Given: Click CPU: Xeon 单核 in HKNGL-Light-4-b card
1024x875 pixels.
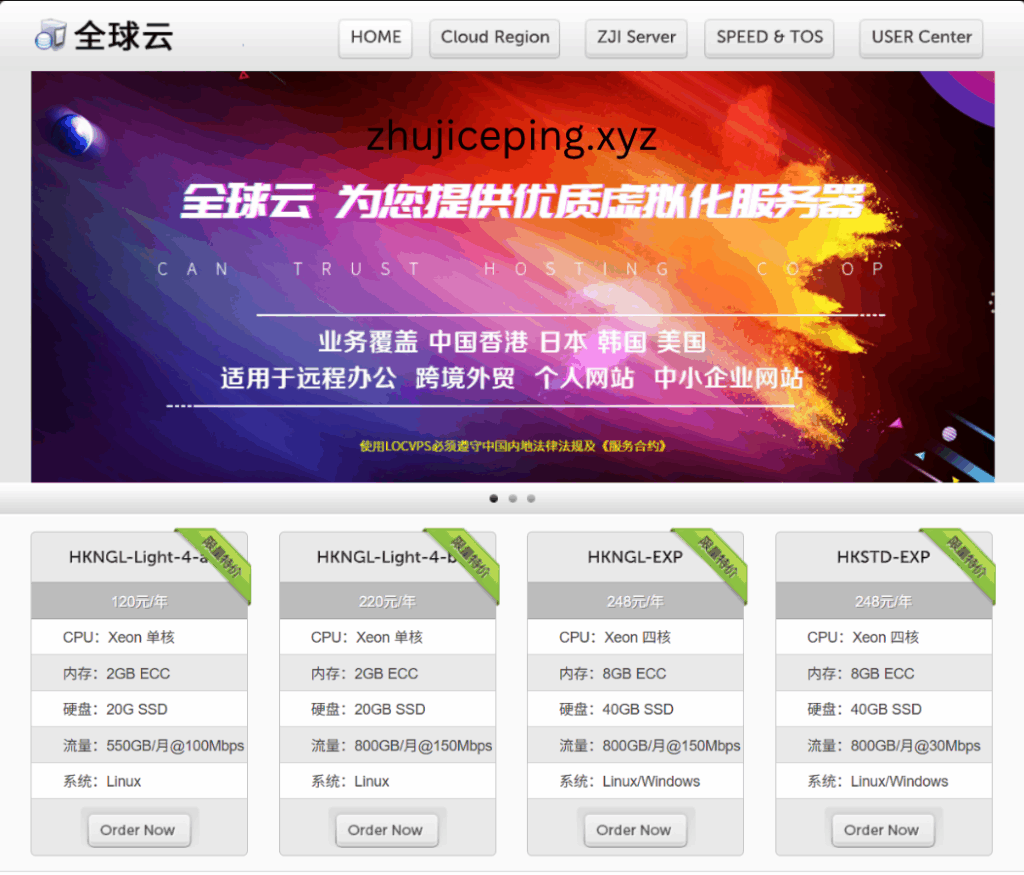Looking at the screenshot, I should coord(387,637).
